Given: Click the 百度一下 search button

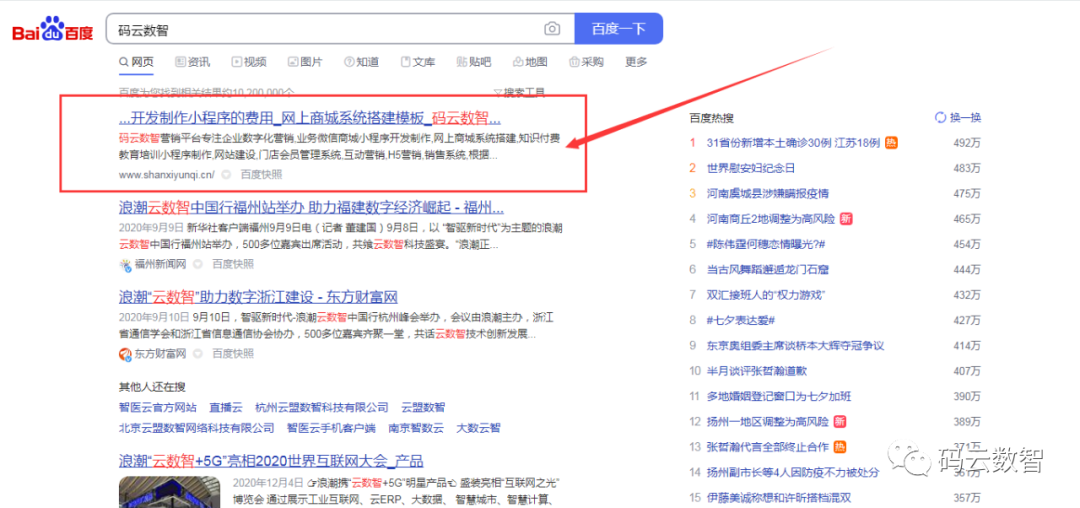Looking at the screenshot, I should [x=619, y=29].
